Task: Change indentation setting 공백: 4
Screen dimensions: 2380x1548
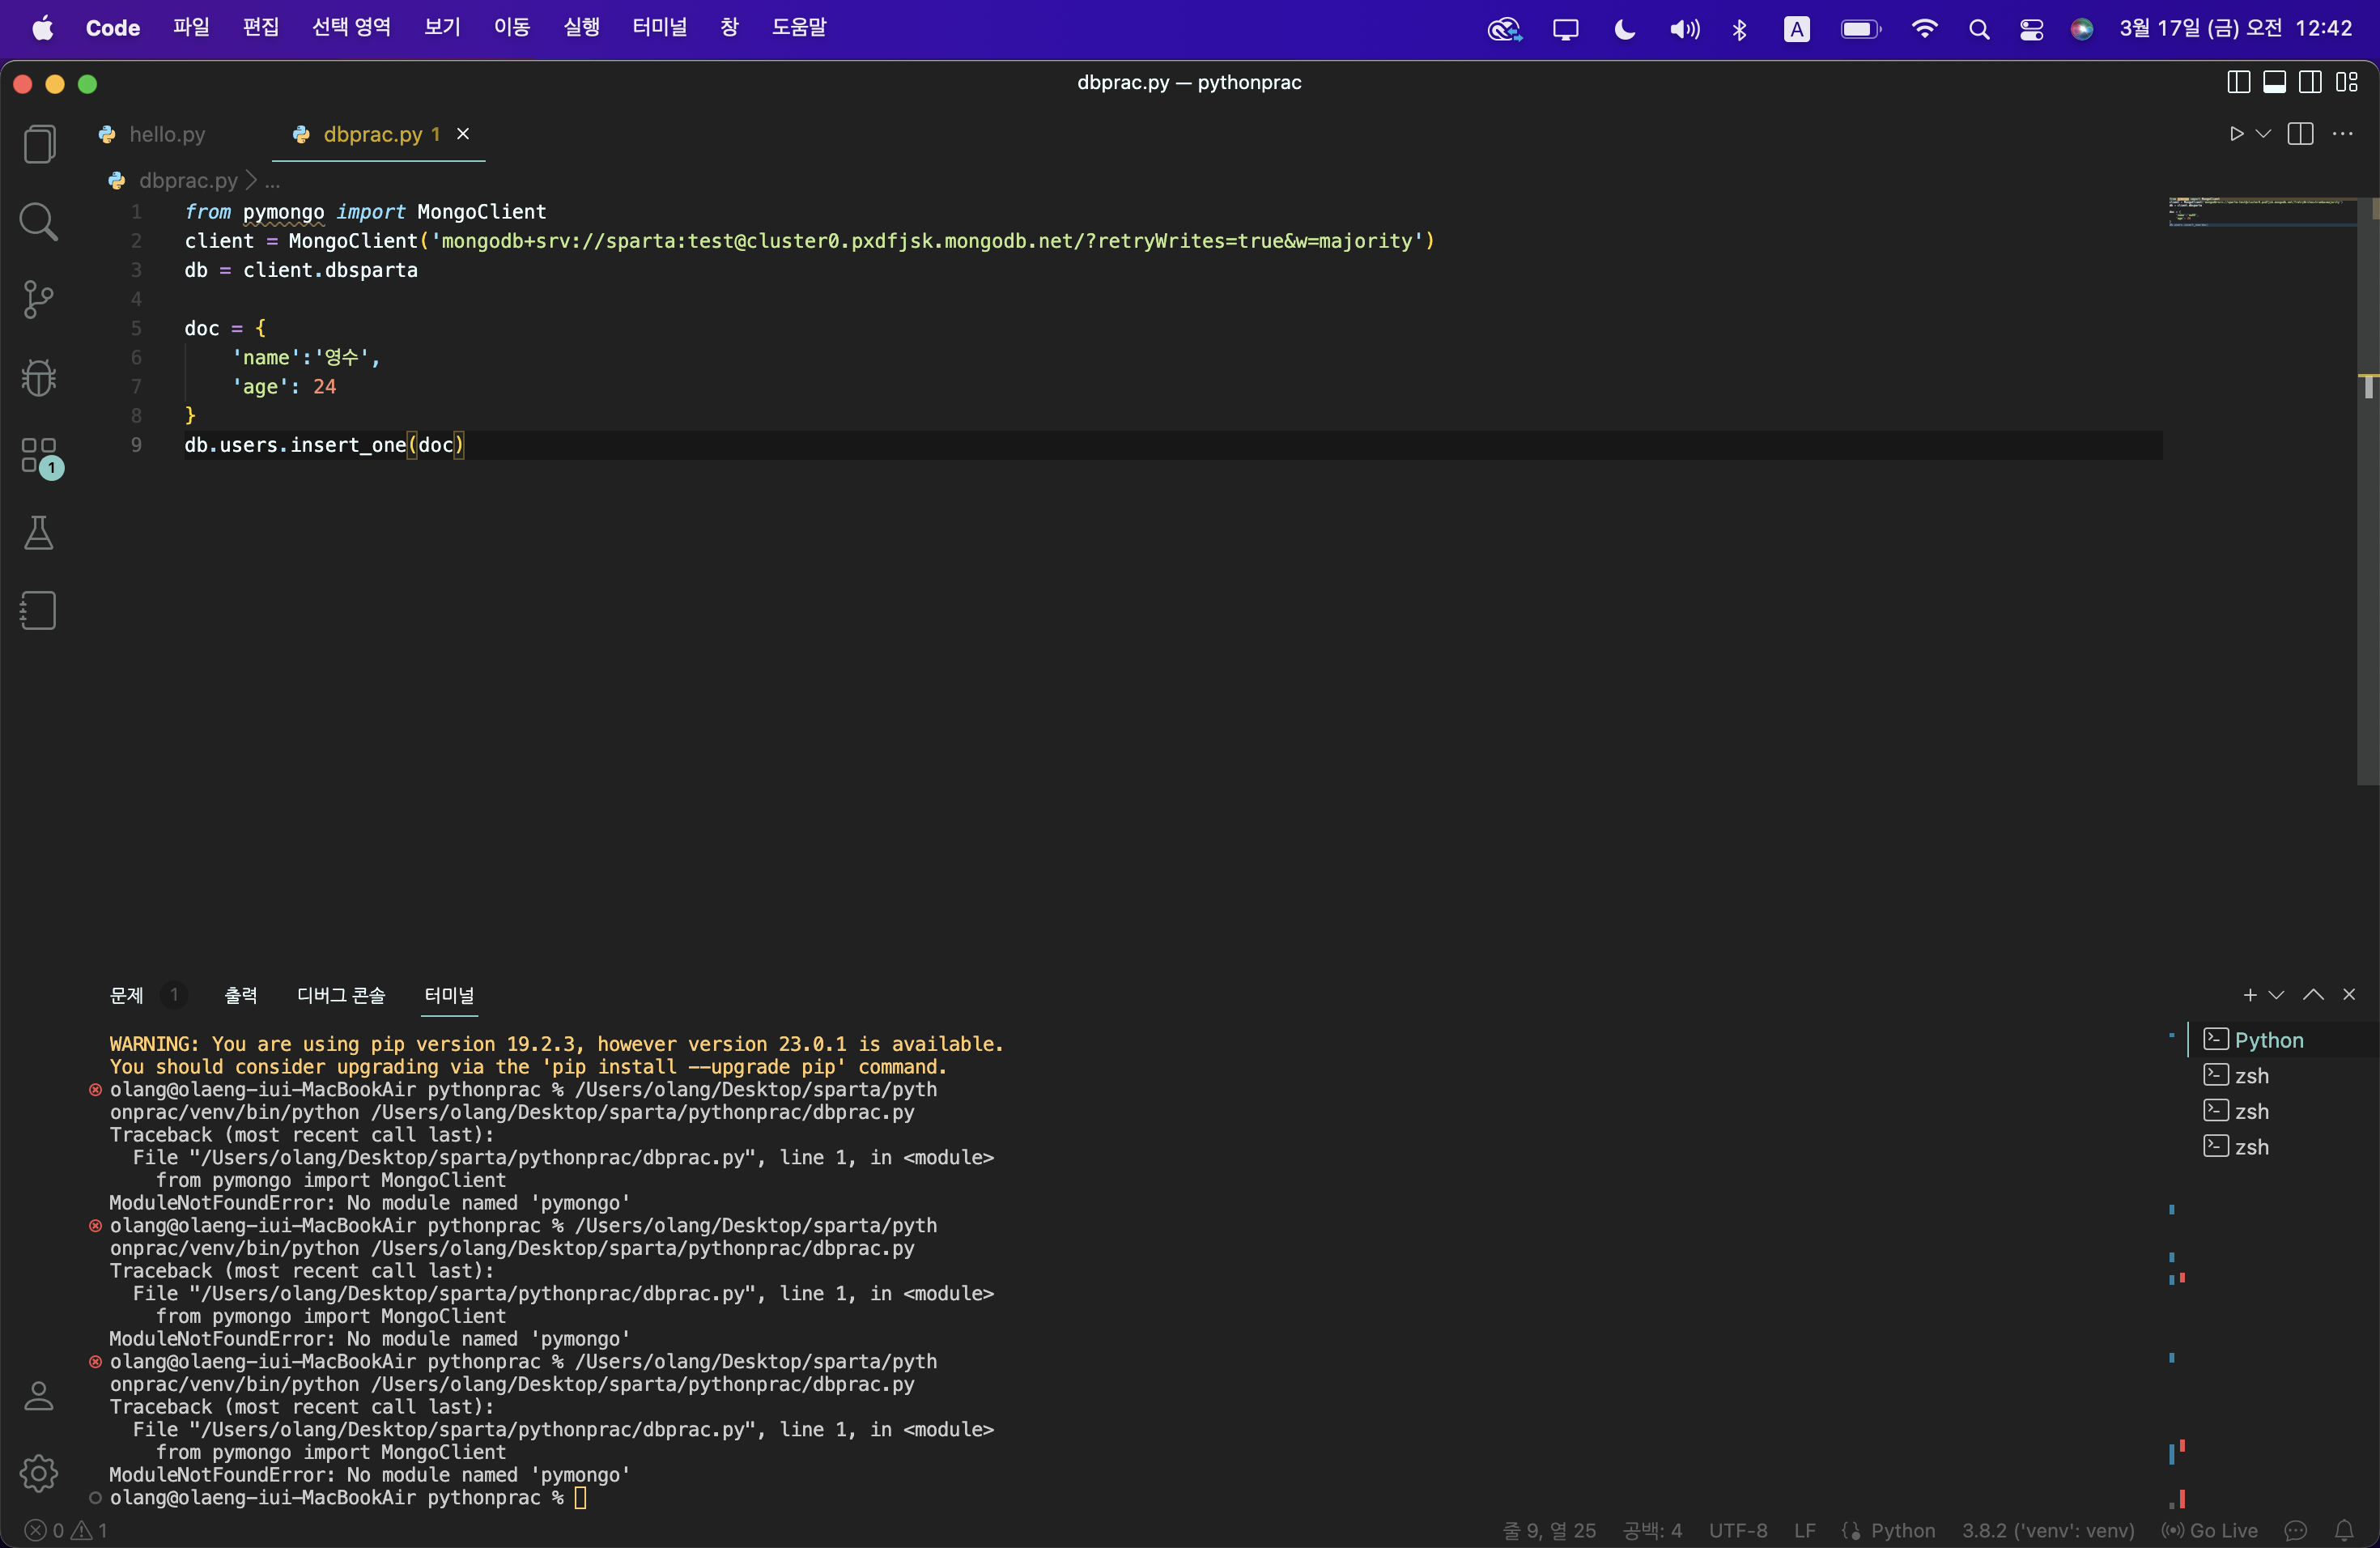Action: coord(1652,1530)
